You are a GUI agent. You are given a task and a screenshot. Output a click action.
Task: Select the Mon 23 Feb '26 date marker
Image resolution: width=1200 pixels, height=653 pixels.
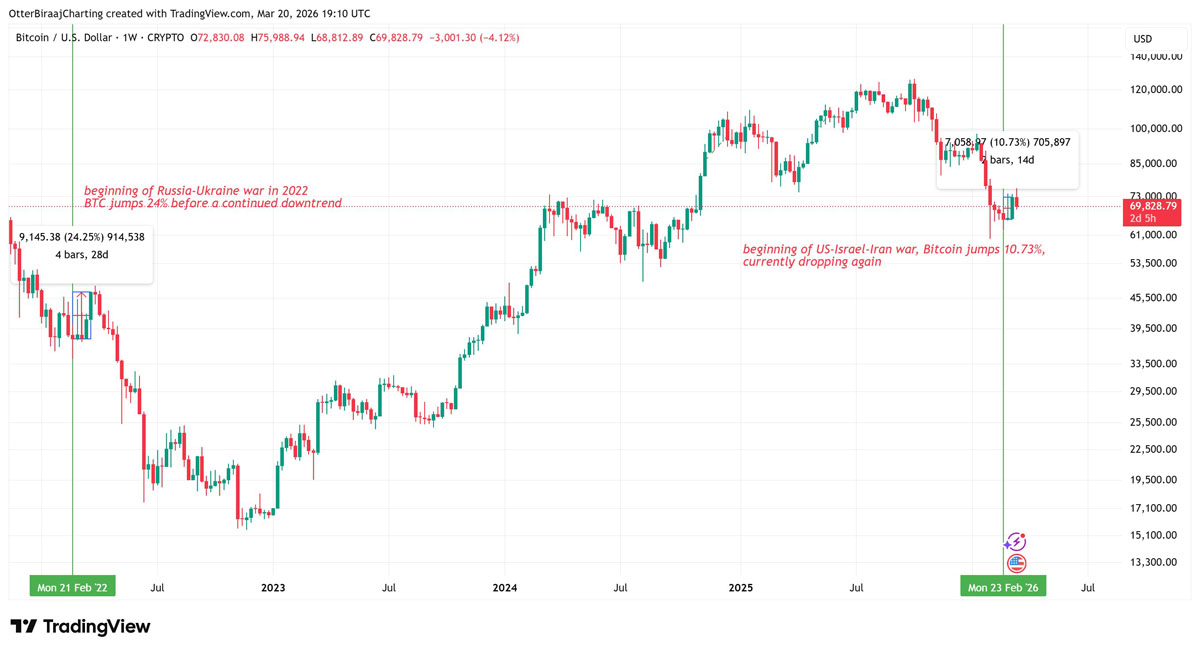click(x=1003, y=588)
